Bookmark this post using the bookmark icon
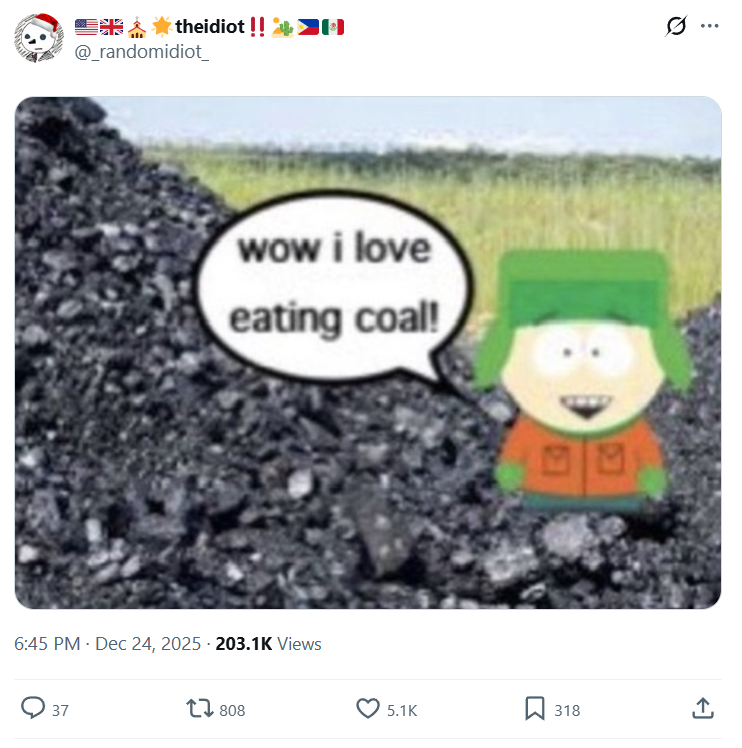This screenshot has width=742, height=748. 535,709
